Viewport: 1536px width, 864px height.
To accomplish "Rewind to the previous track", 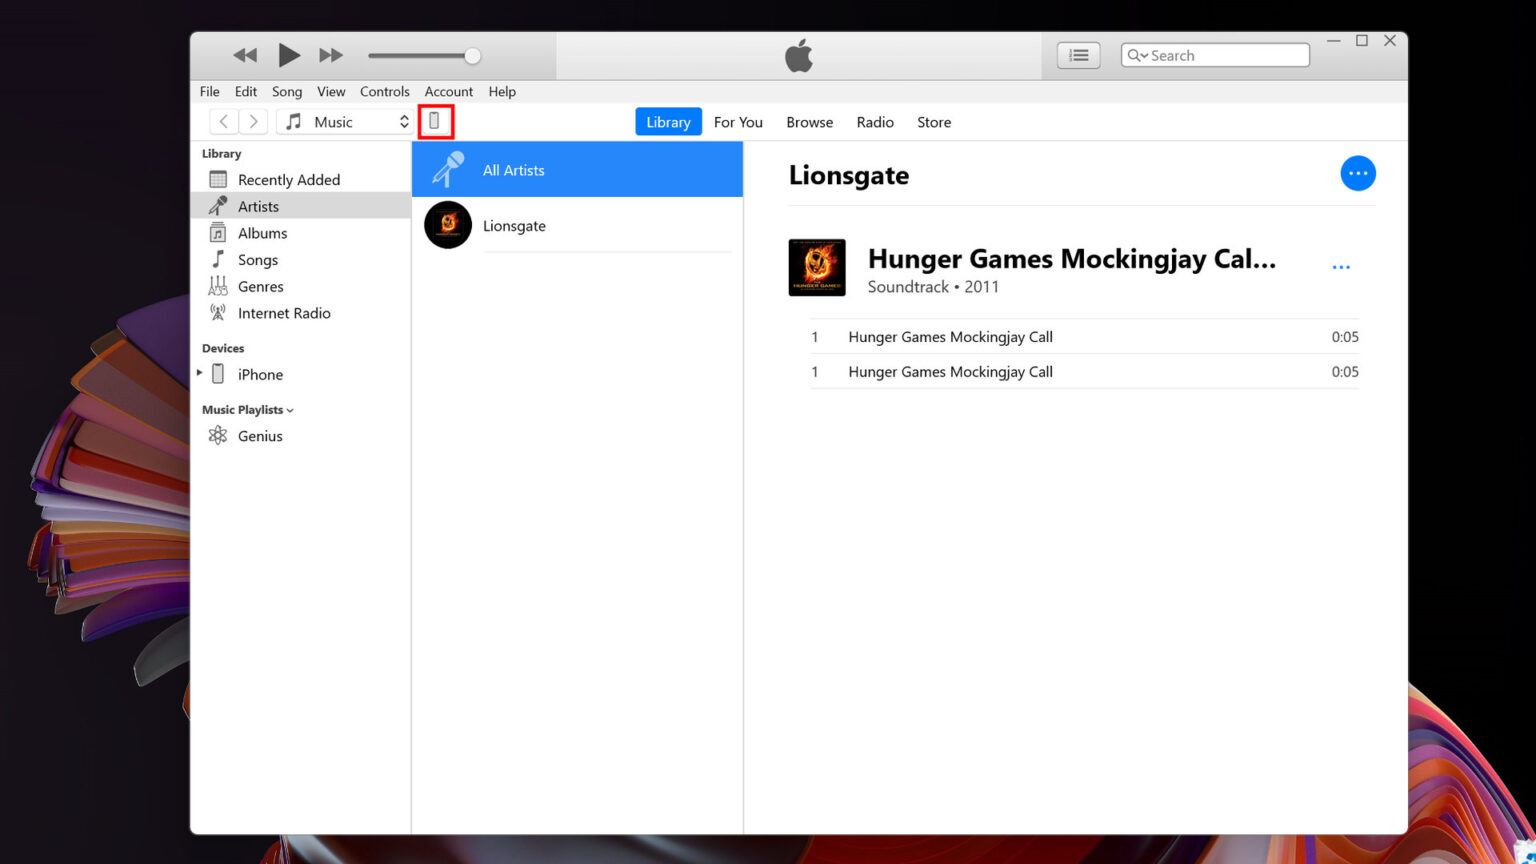I will (245, 55).
